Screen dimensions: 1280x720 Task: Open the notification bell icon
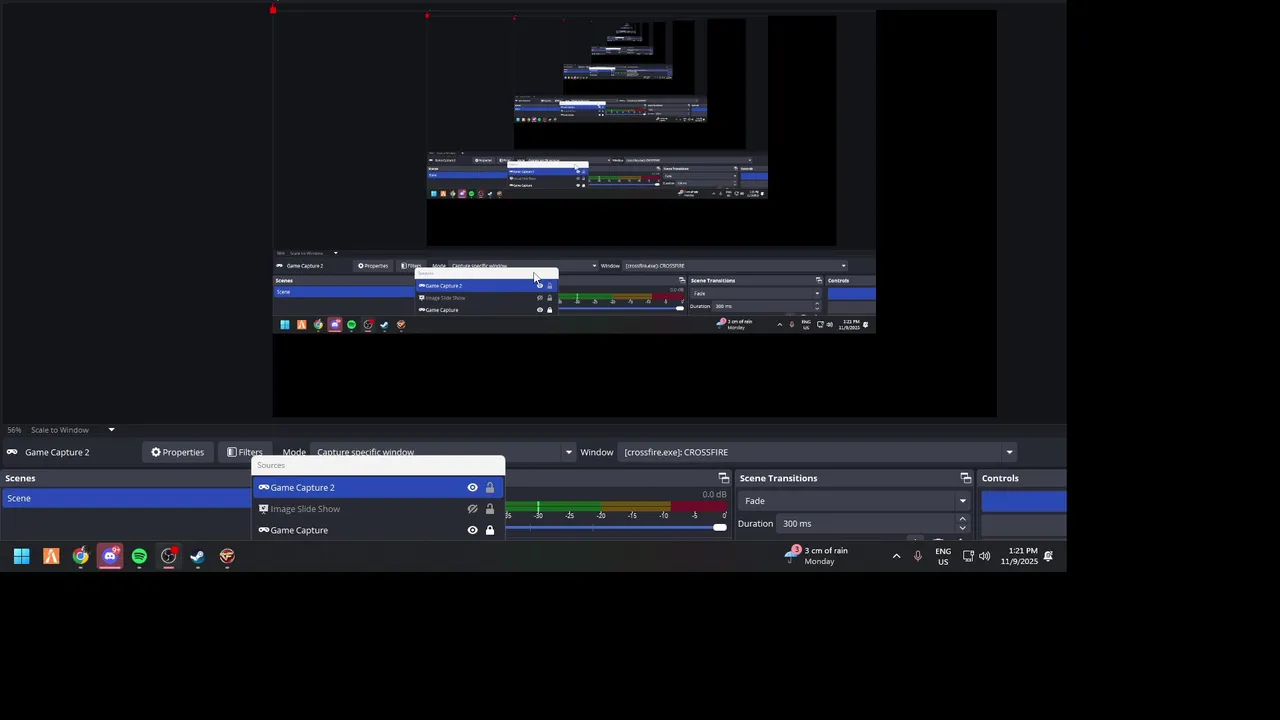pyautogui.click(x=1048, y=556)
